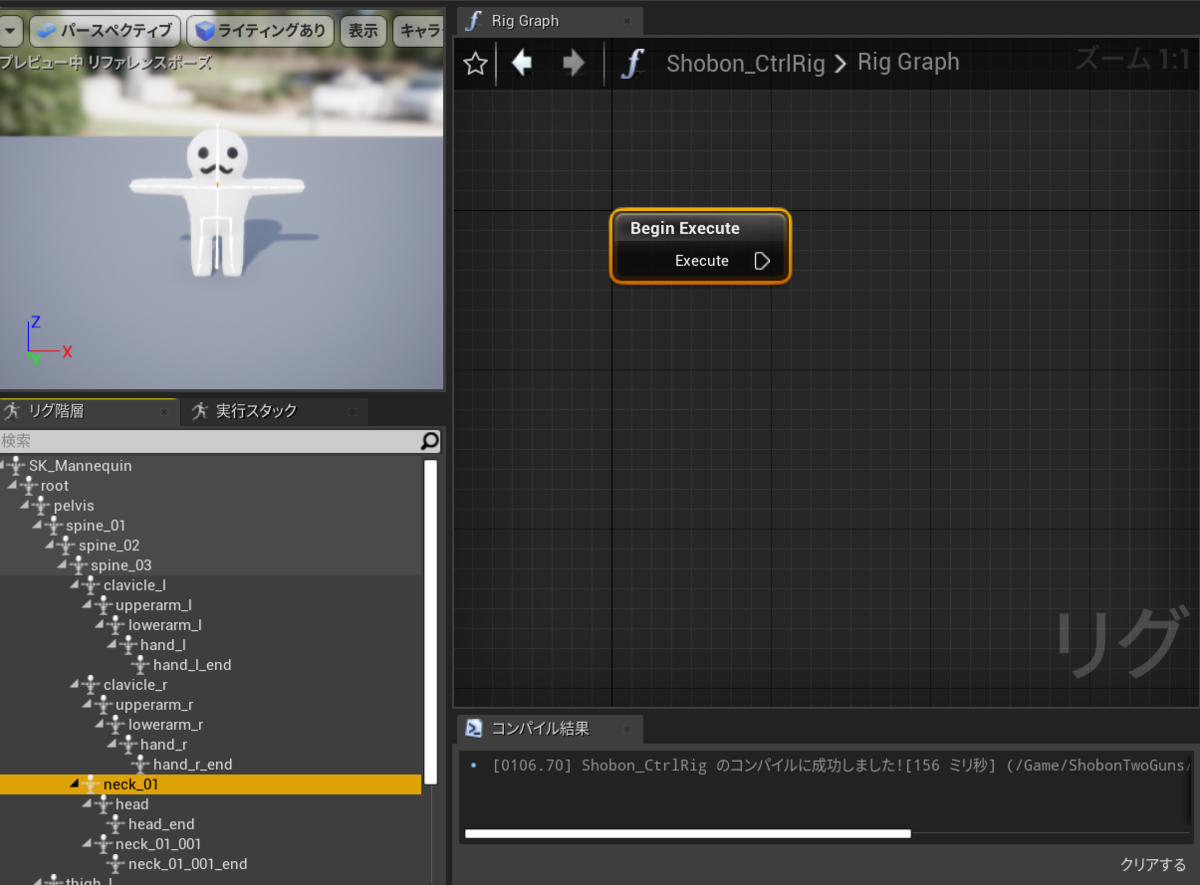Close the 実行スタック tab

click(352, 411)
